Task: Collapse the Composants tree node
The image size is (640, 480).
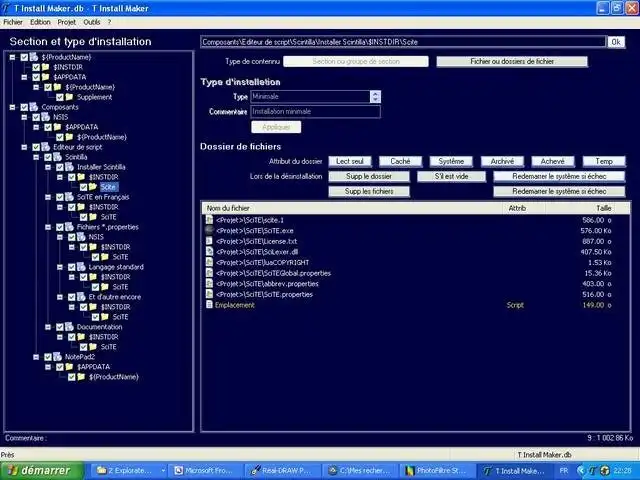Action: pyautogui.click(x=12, y=107)
